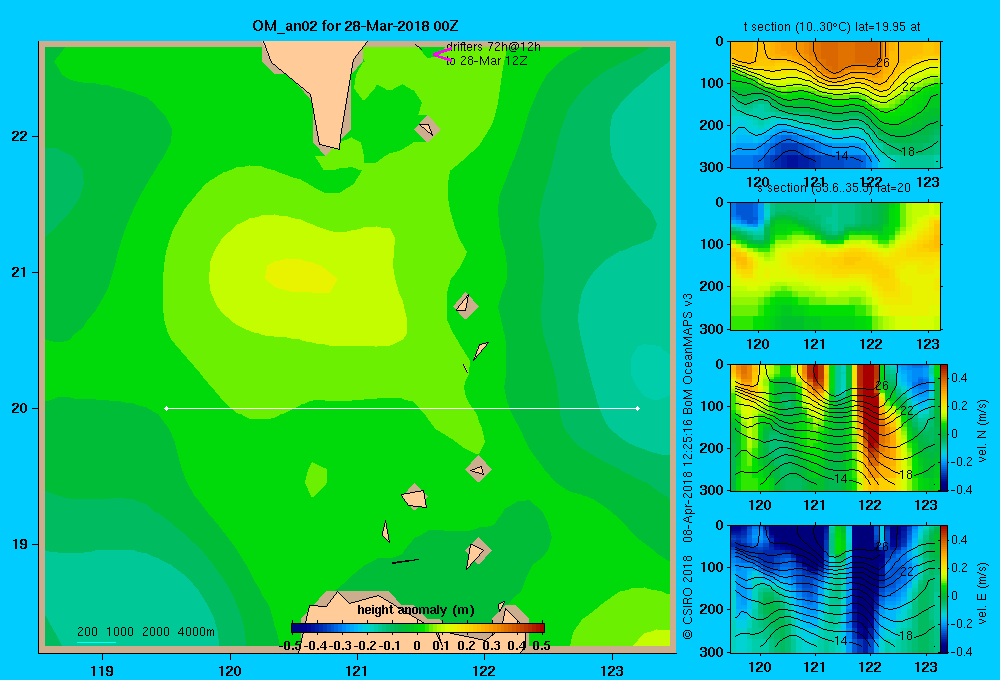Select the 'drifters 72h@12h' label

coord(493,47)
